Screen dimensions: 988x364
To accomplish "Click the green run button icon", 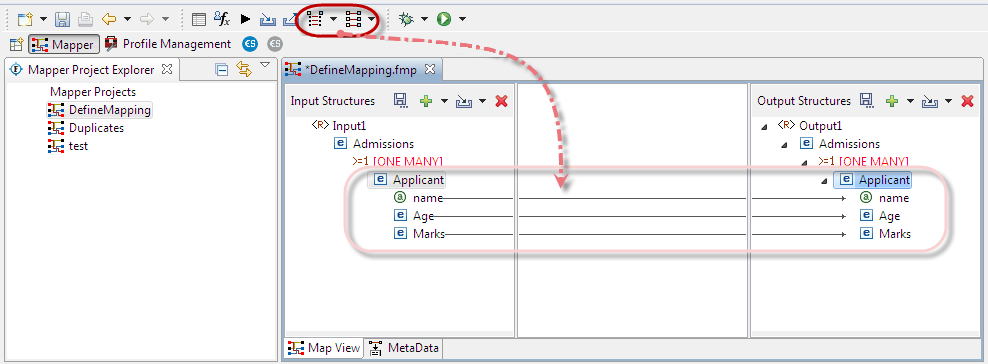I will 444,20.
